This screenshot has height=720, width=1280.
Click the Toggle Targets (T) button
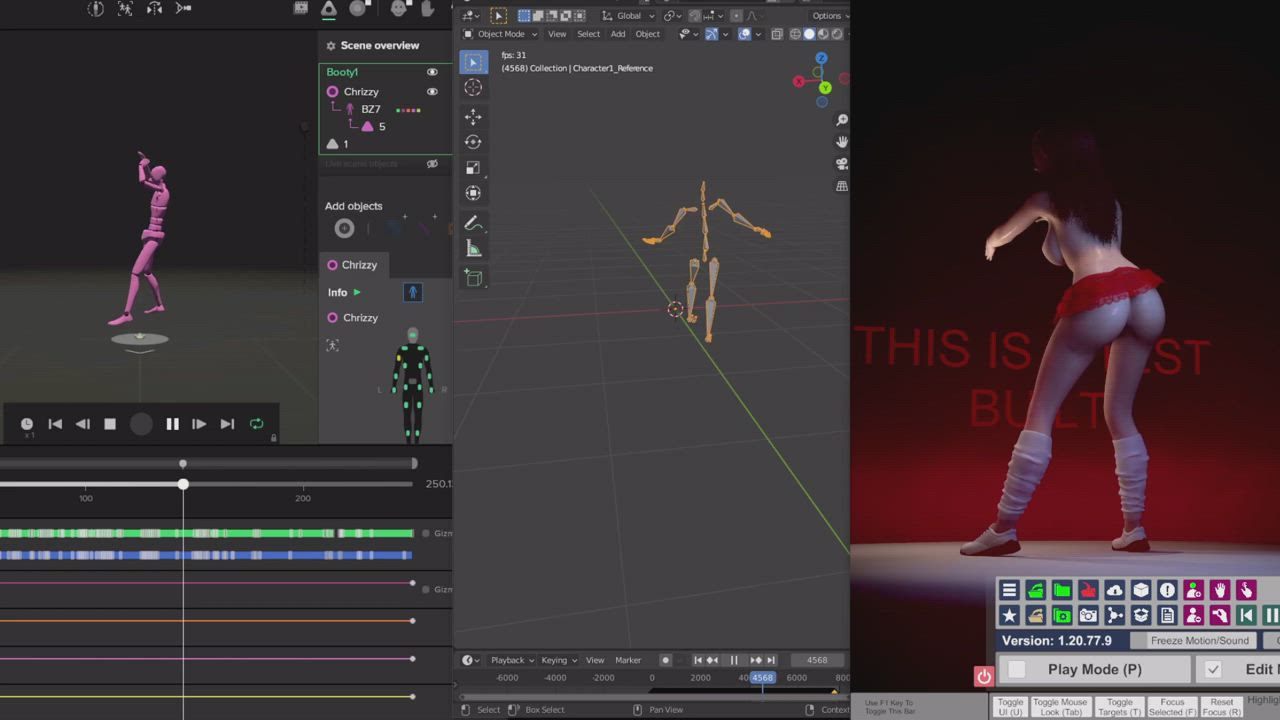tap(1120, 706)
